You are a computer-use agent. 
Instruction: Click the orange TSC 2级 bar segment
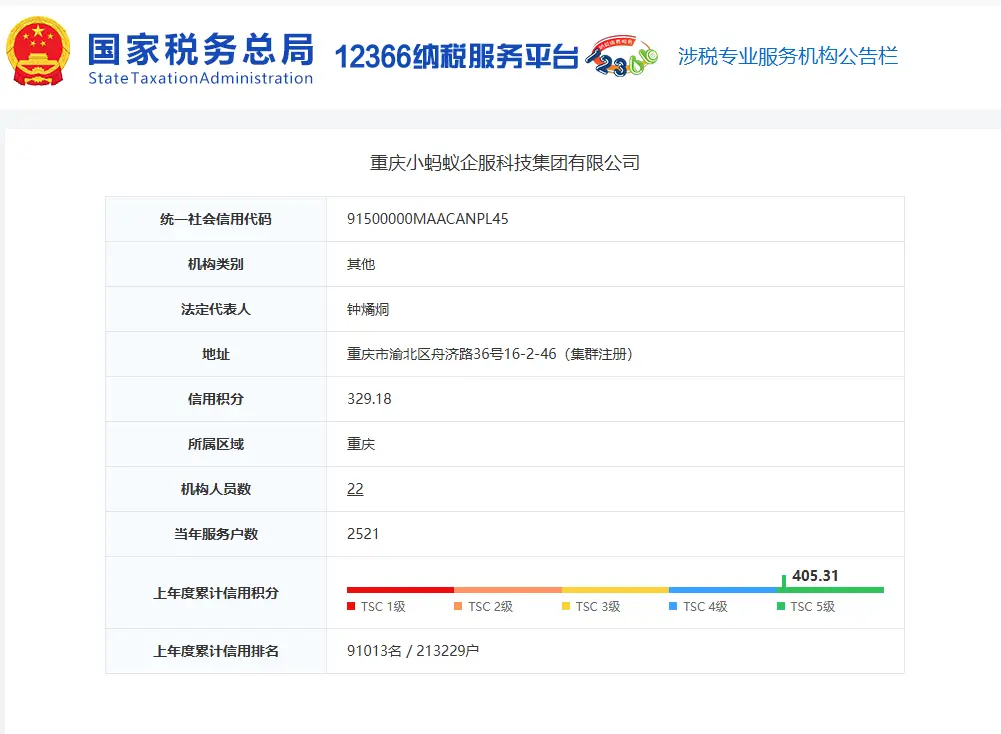[x=508, y=590]
